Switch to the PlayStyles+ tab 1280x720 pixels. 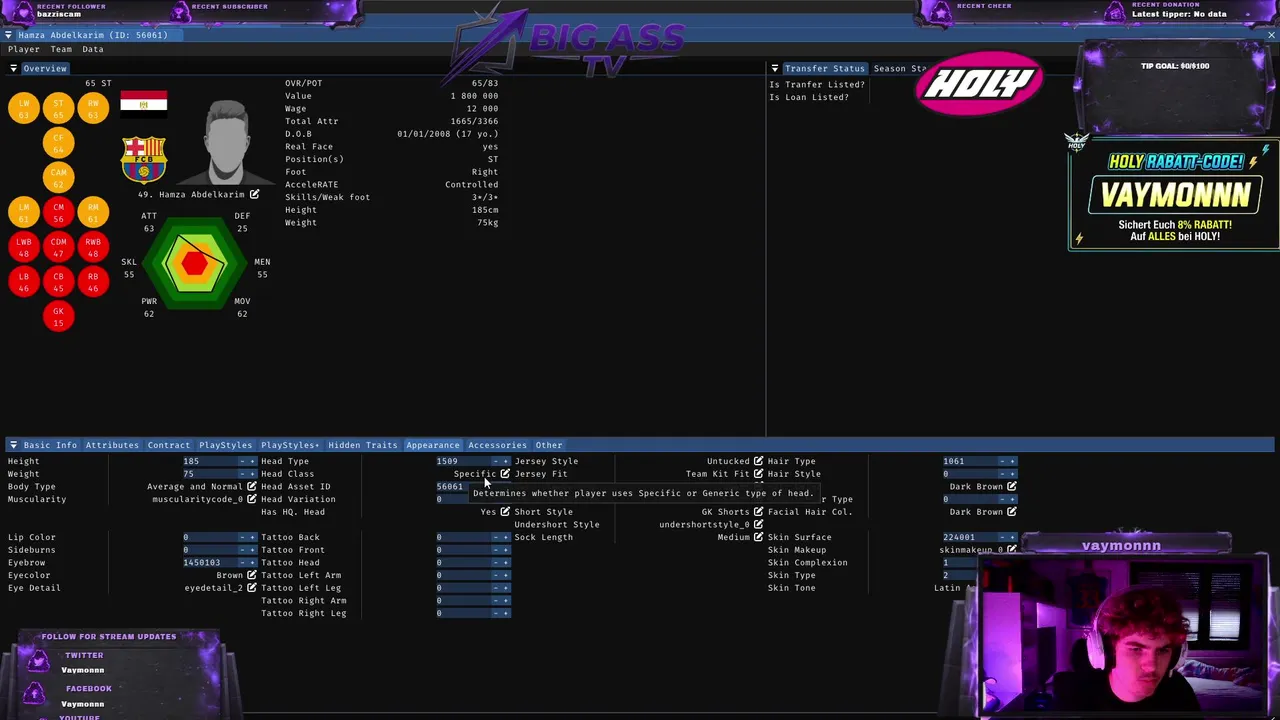pyautogui.click(x=290, y=445)
